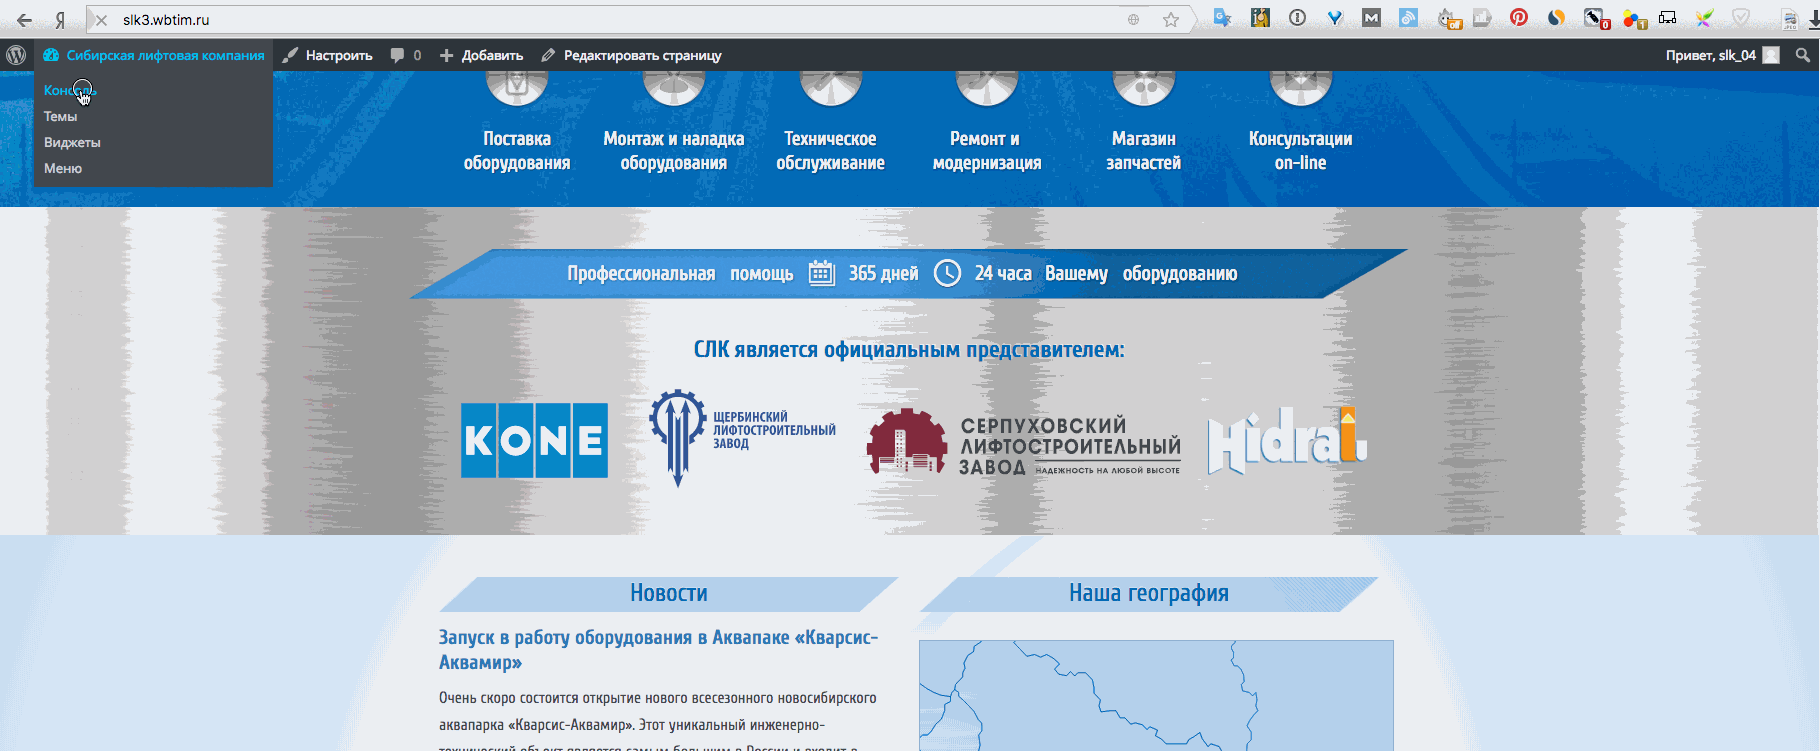The image size is (1820, 751).
Task: Open 'Поставка оборудования' service
Action: [x=517, y=150]
